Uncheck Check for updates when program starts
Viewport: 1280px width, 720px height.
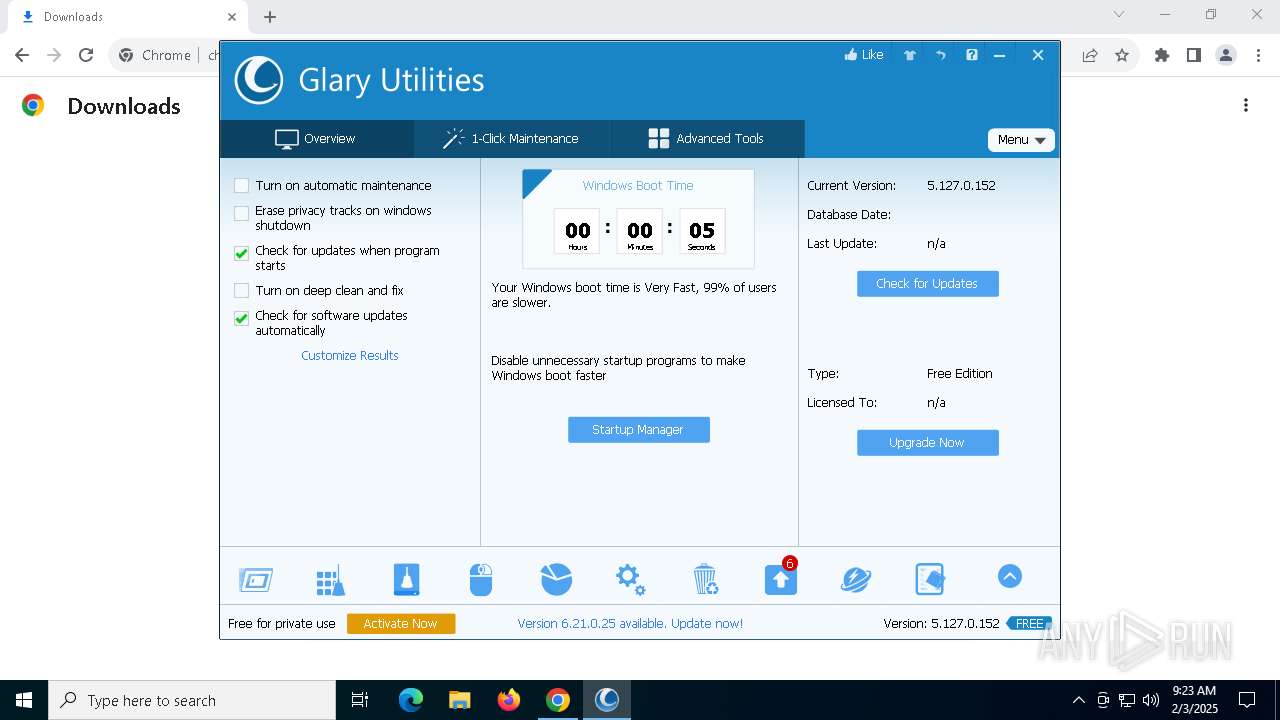click(241, 253)
